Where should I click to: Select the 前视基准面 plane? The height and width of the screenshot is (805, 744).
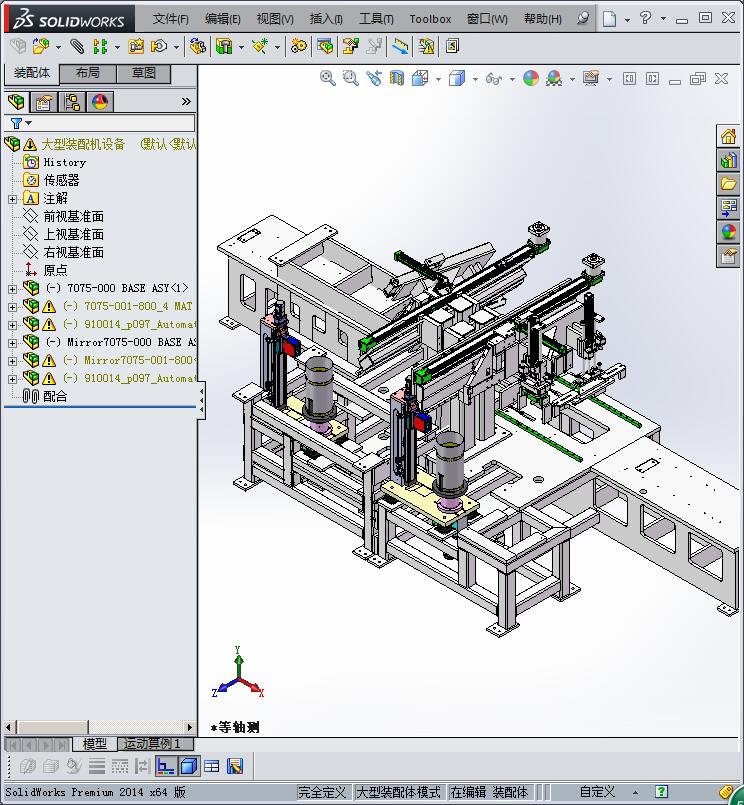(x=73, y=217)
